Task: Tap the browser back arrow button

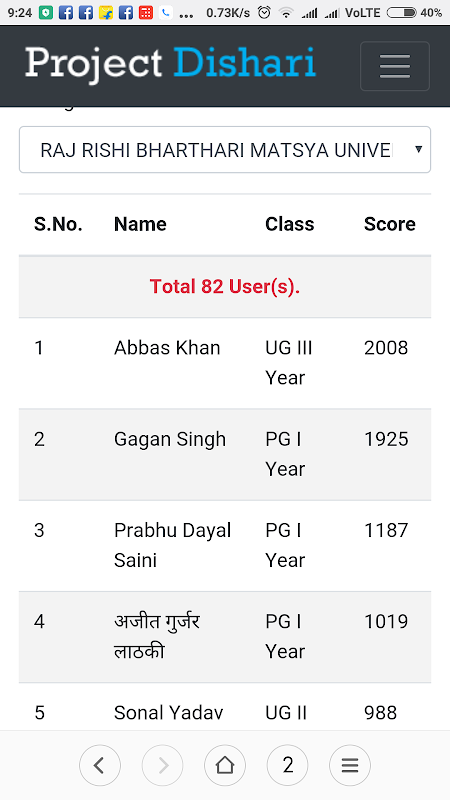Action: coord(100,765)
